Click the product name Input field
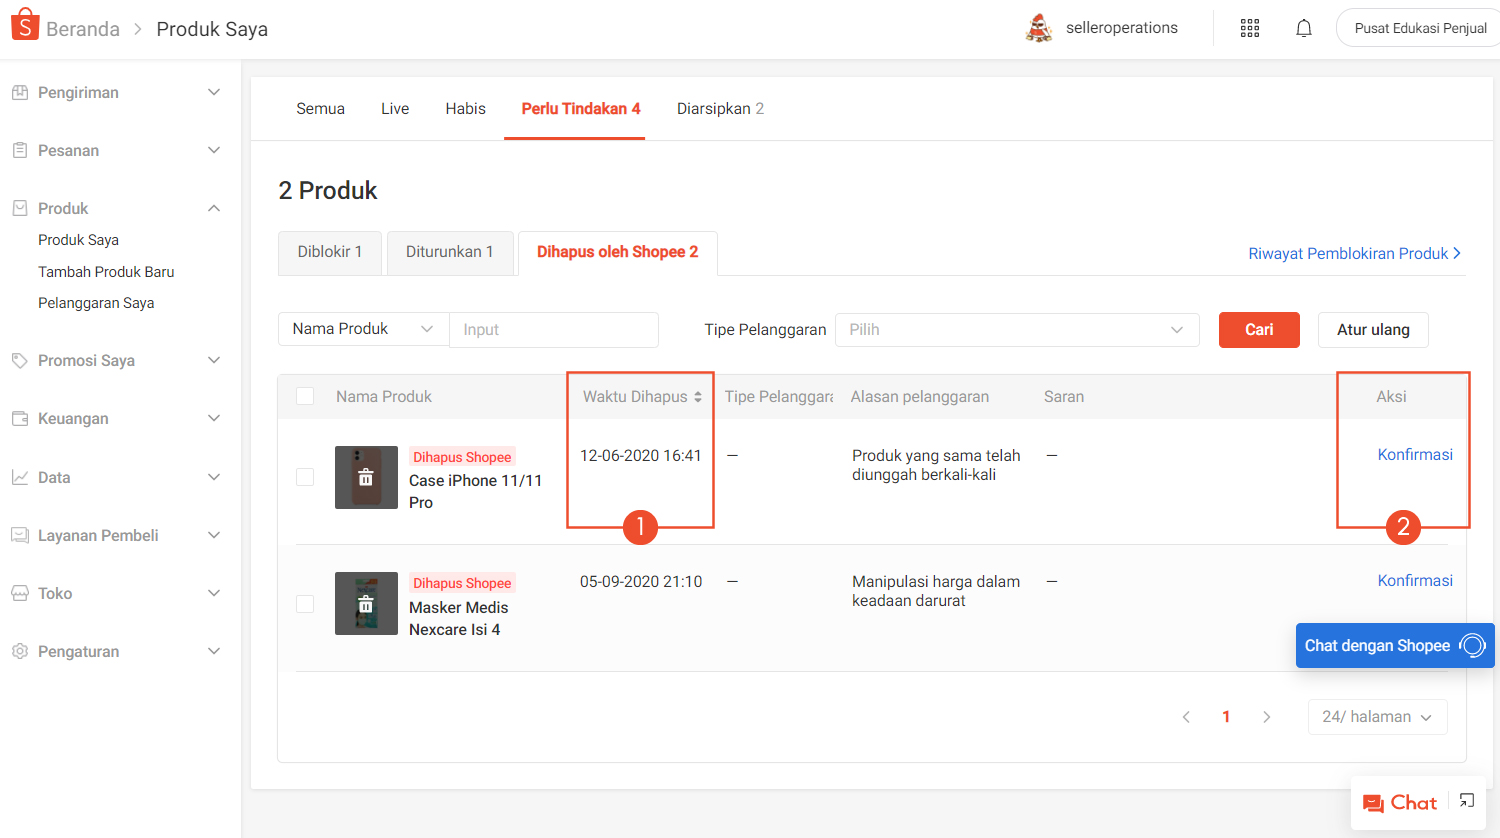This screenshot has height=838, width=1500. point(553,330)
